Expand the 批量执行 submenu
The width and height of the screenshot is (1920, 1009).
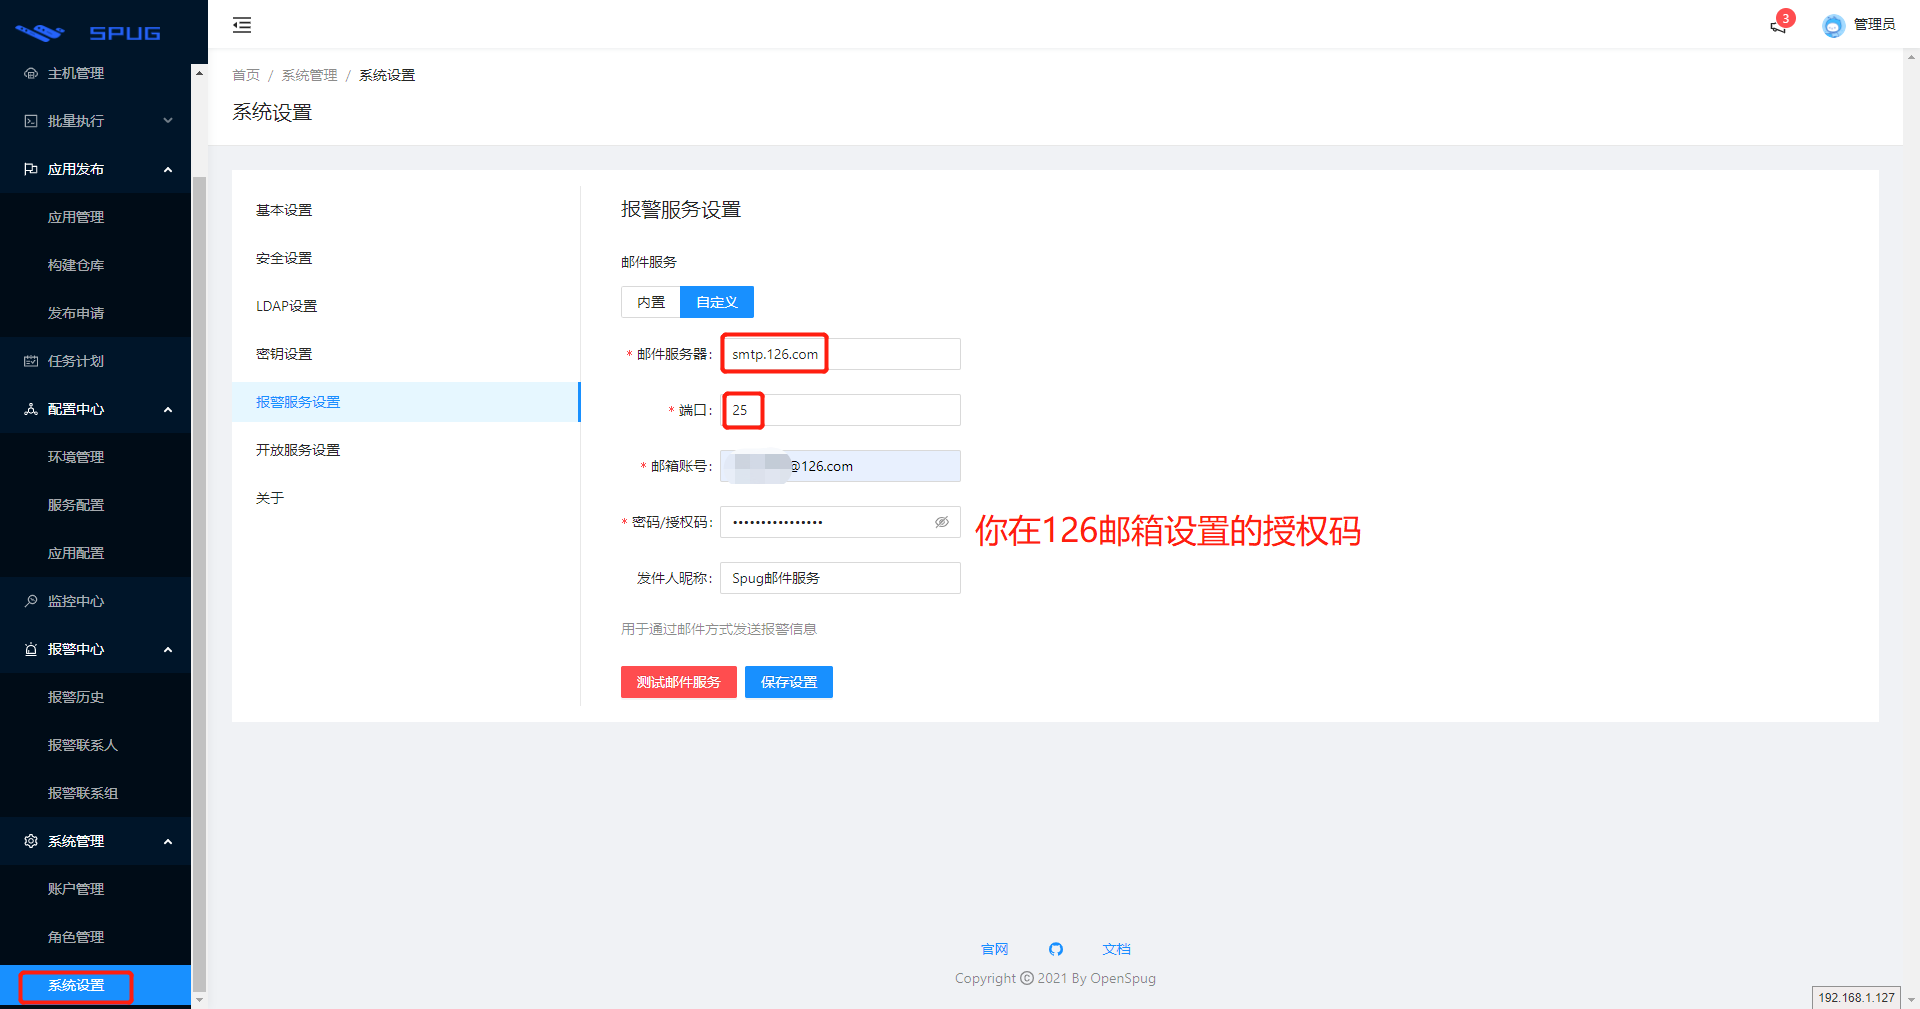[x=95, y=121]
